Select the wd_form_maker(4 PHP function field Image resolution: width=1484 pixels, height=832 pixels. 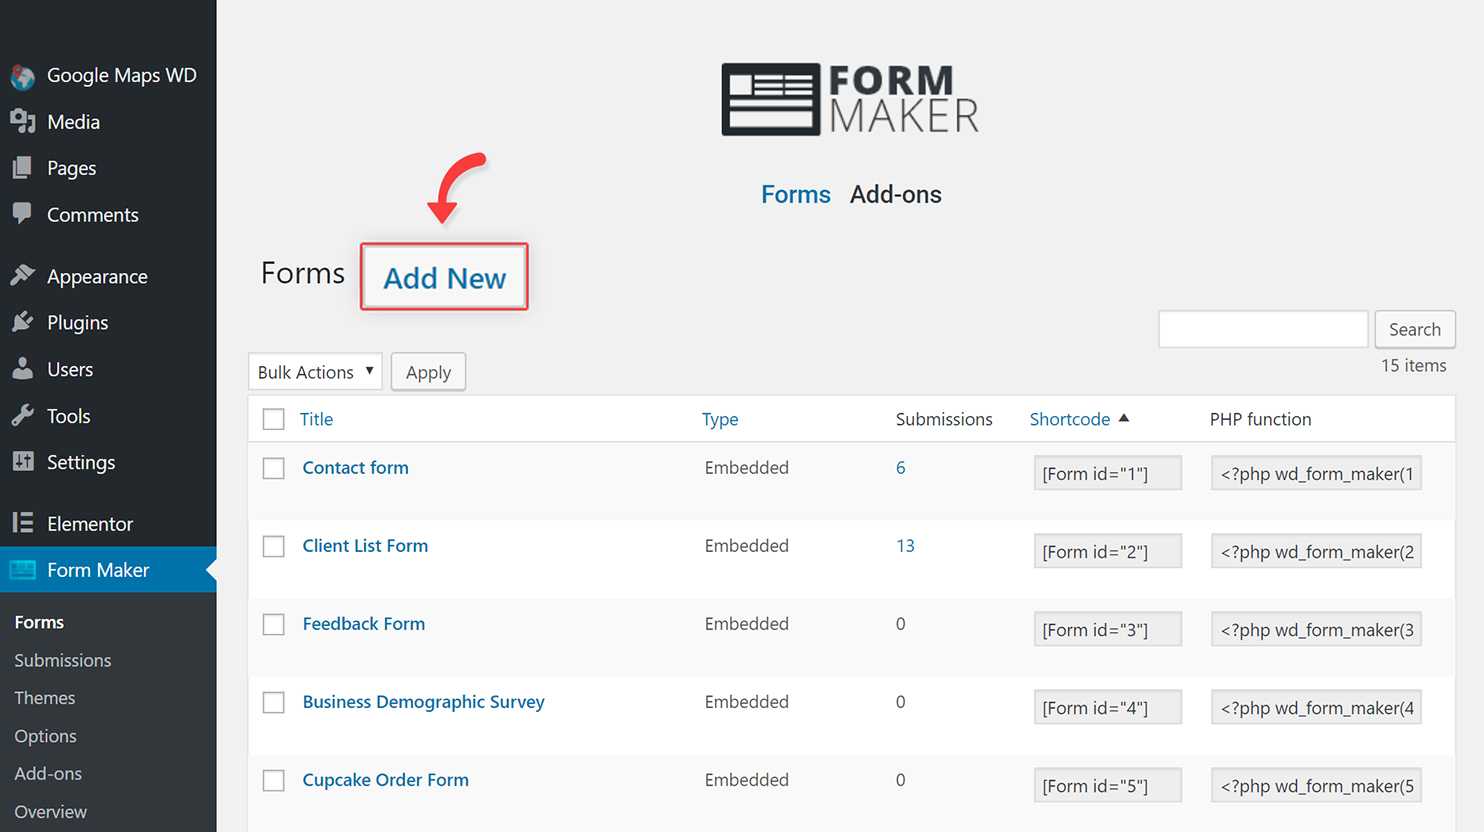click(x=1316, y=707)
